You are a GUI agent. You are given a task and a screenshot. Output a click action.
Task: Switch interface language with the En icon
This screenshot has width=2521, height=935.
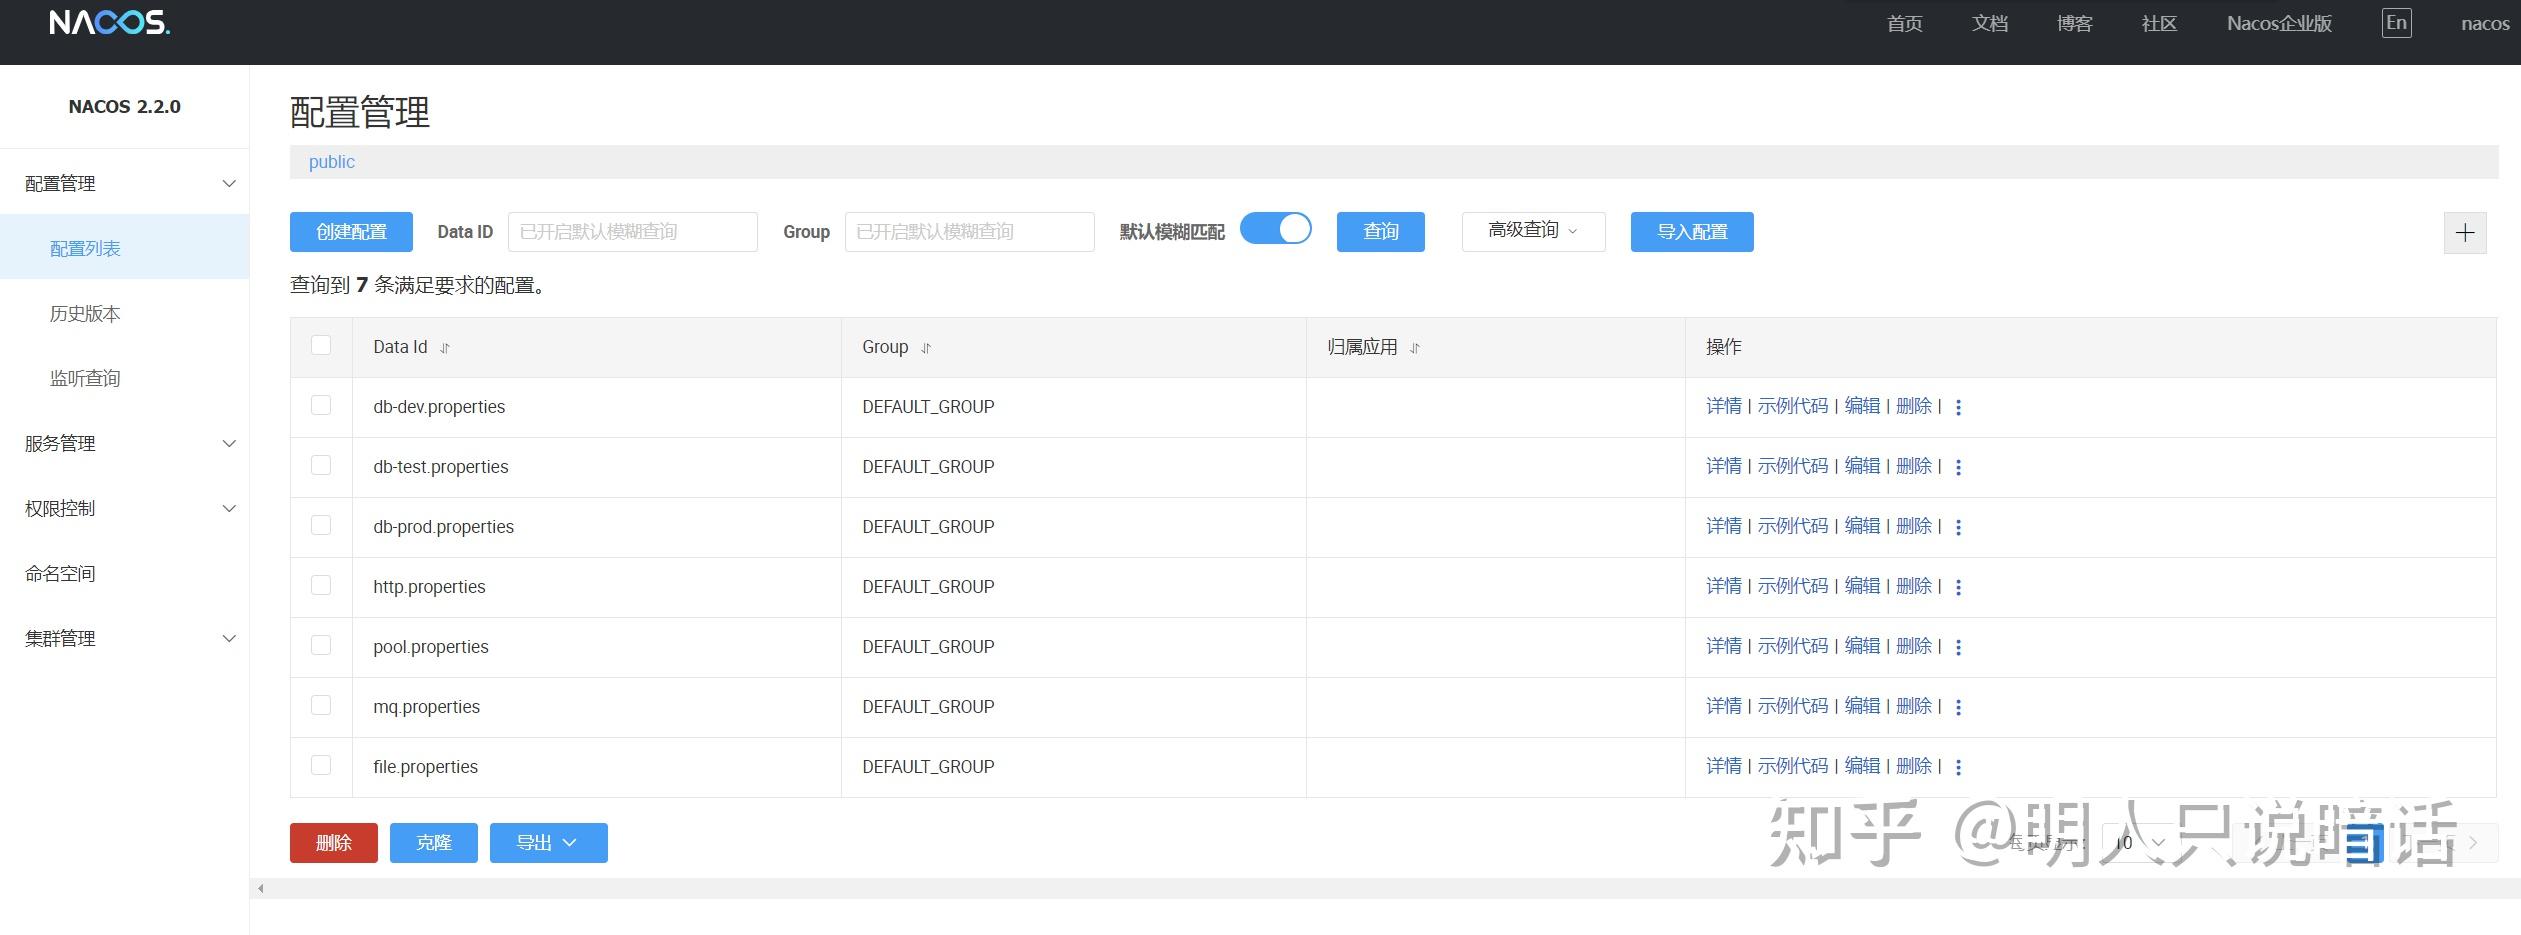tap(2396, 22)
